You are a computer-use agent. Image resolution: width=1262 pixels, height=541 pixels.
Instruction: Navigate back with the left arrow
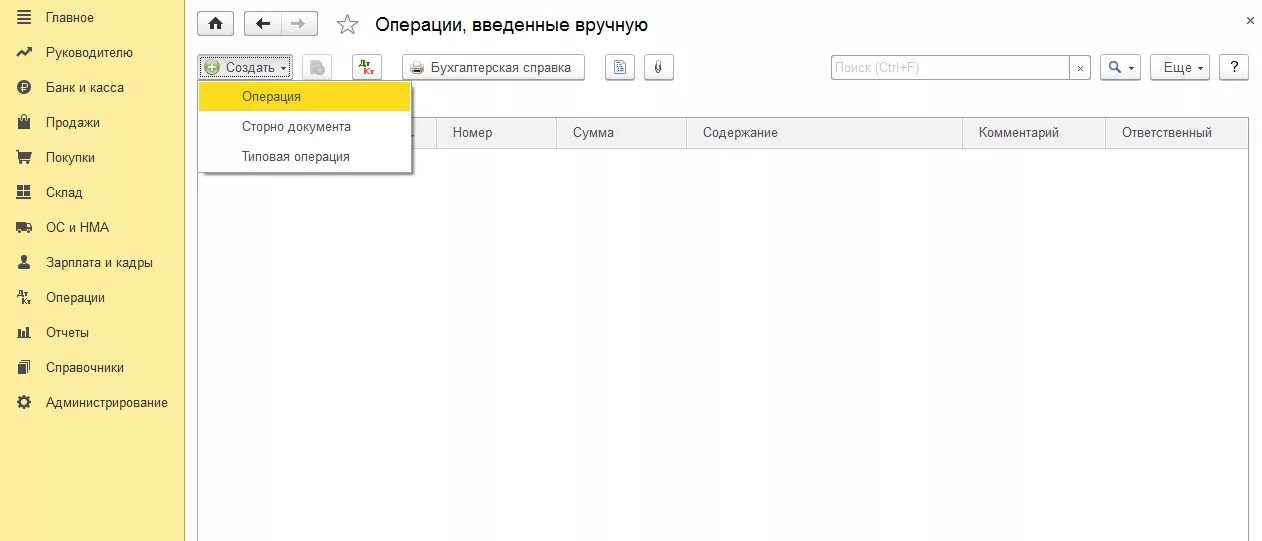263,24
